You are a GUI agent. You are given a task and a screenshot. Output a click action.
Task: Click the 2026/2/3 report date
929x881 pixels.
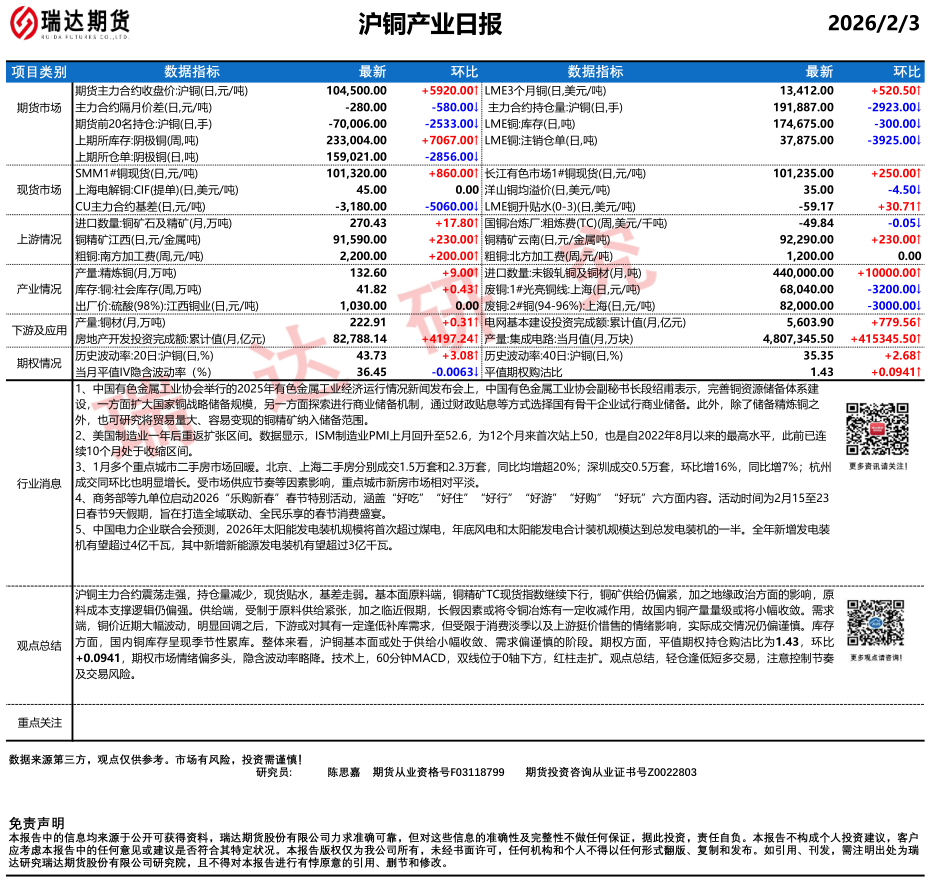pyautogui.click(x=873, y=25)
